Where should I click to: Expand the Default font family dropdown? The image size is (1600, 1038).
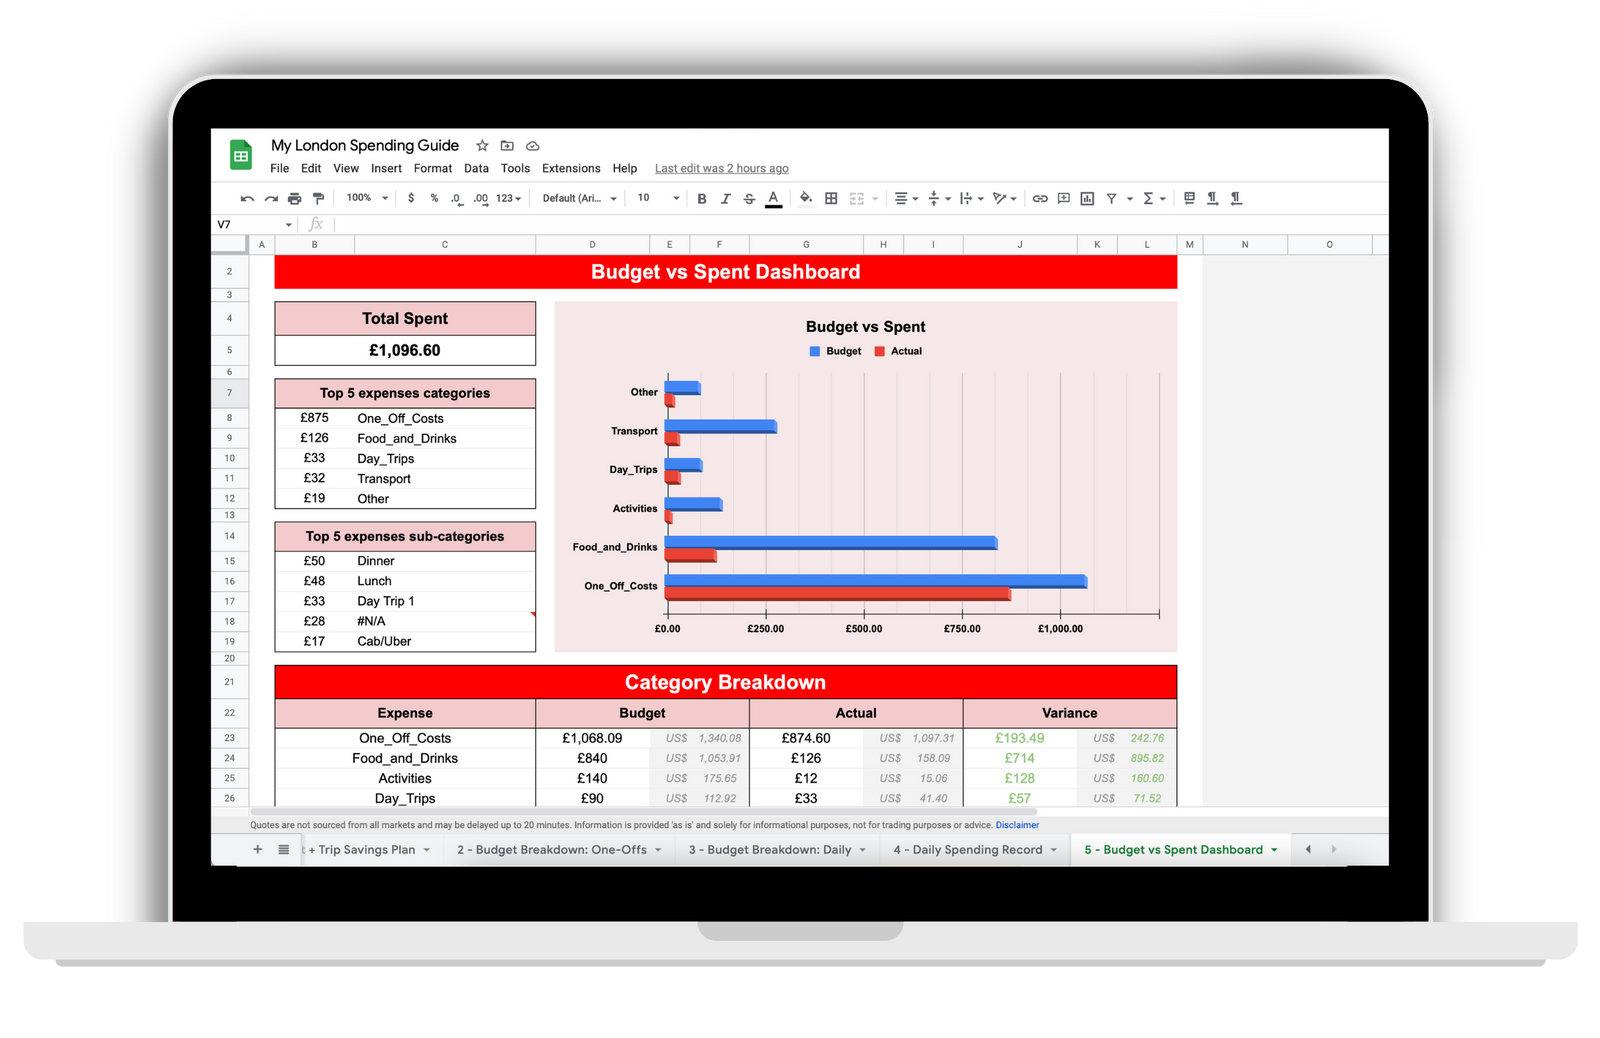coord(579,198)
